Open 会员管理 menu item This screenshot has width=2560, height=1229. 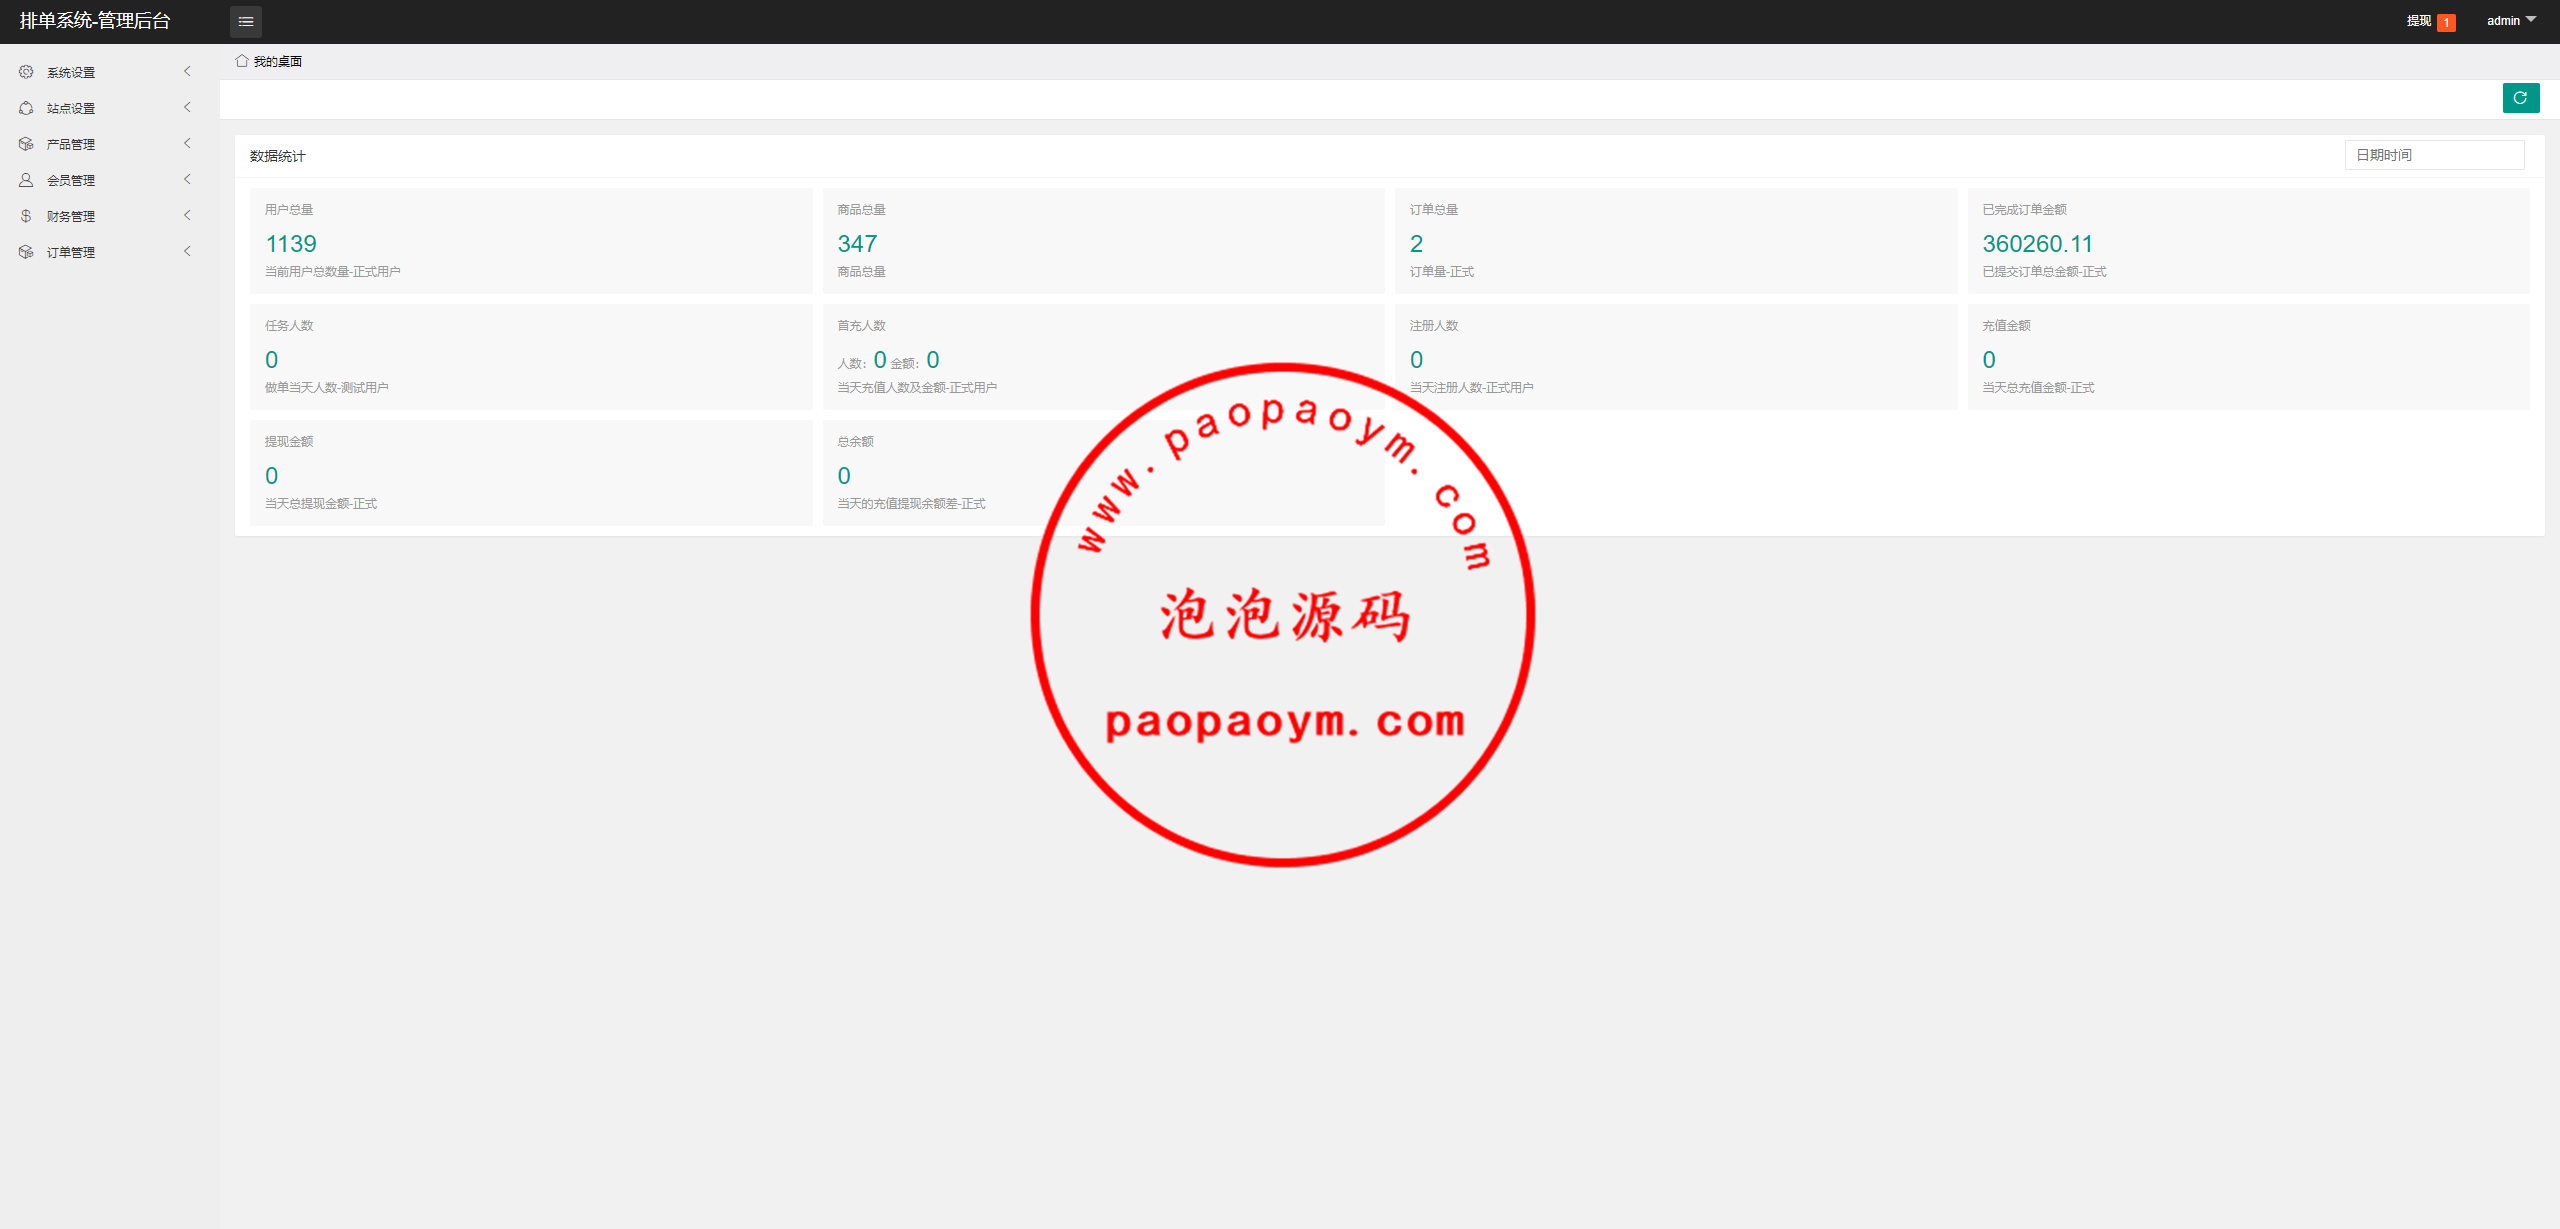[x=109, y=180]
